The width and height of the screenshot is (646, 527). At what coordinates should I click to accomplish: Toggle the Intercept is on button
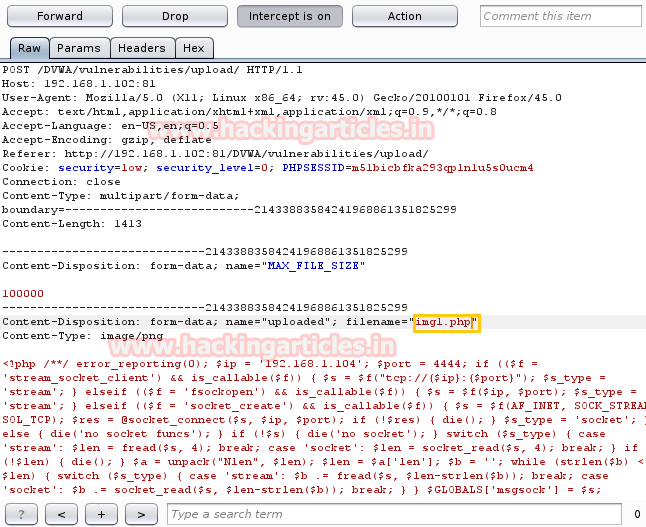coord(290,16)
